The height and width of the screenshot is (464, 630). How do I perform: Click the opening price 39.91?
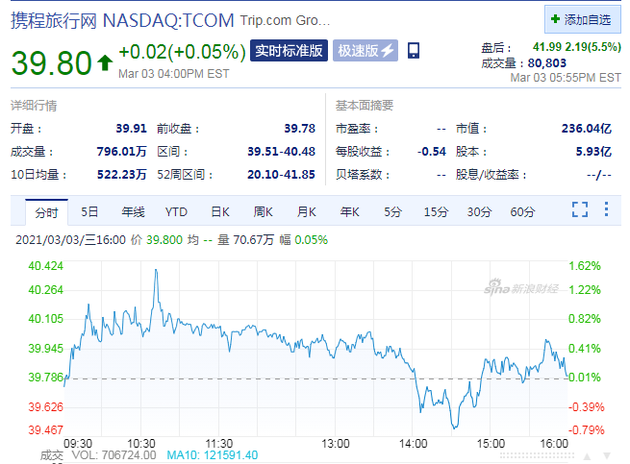[131, 129]
